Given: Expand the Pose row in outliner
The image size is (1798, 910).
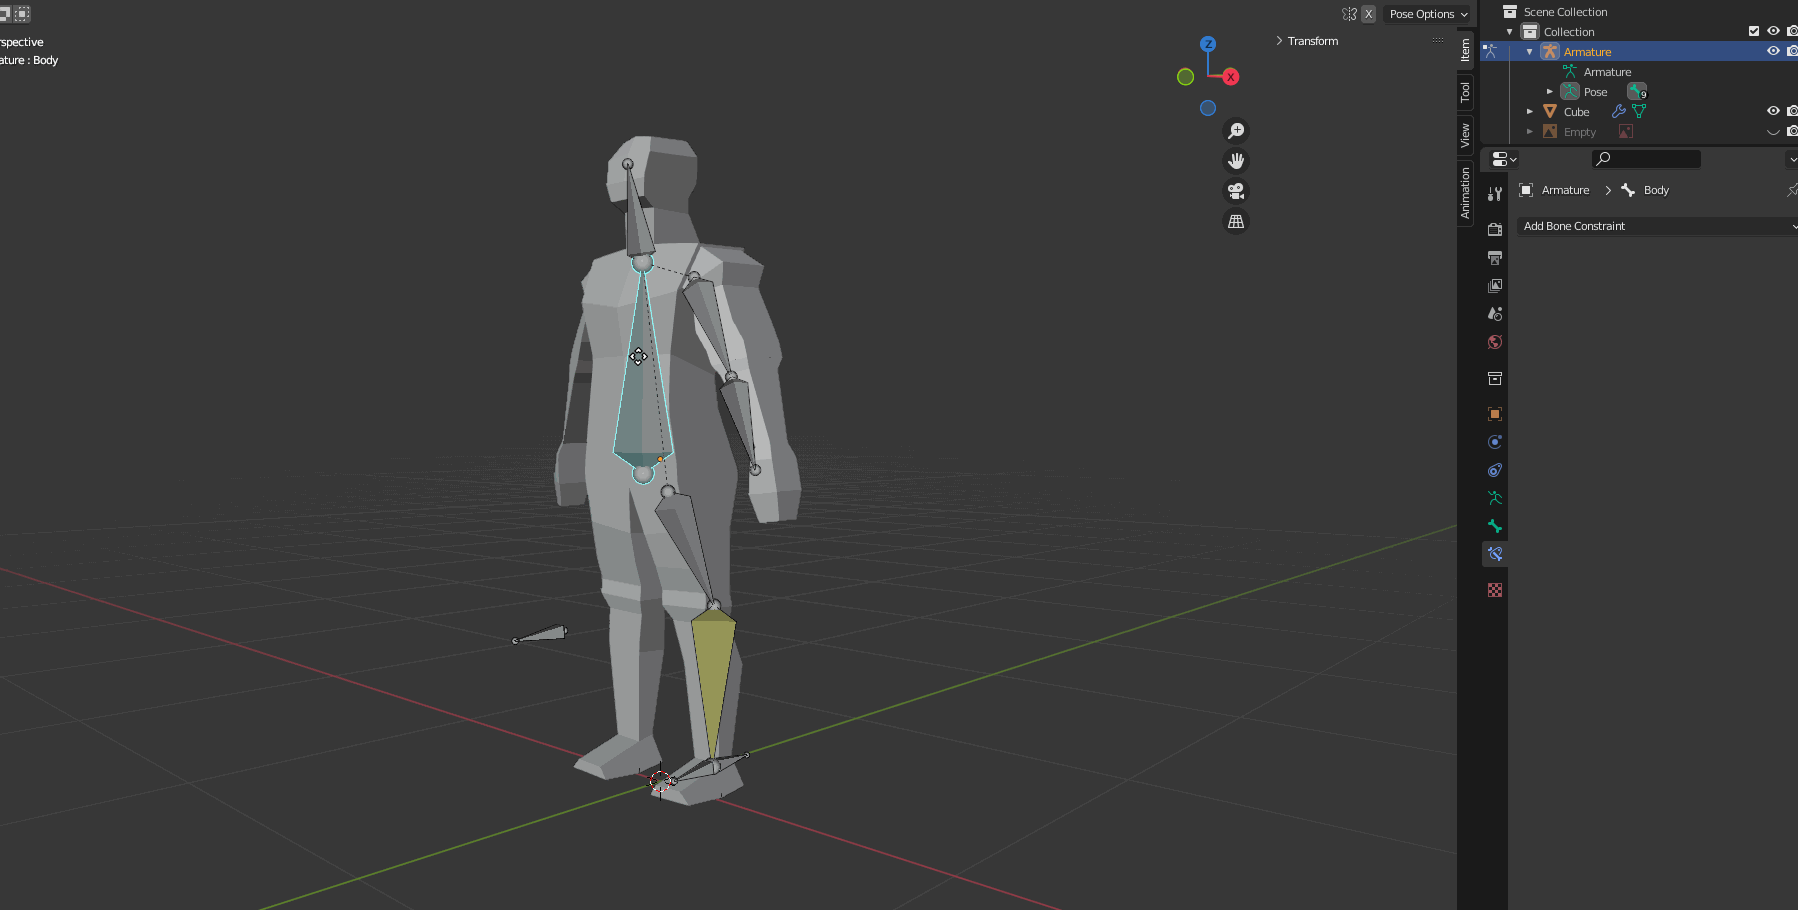Looking at the screenshot, I should click(x=1549, y=92).
